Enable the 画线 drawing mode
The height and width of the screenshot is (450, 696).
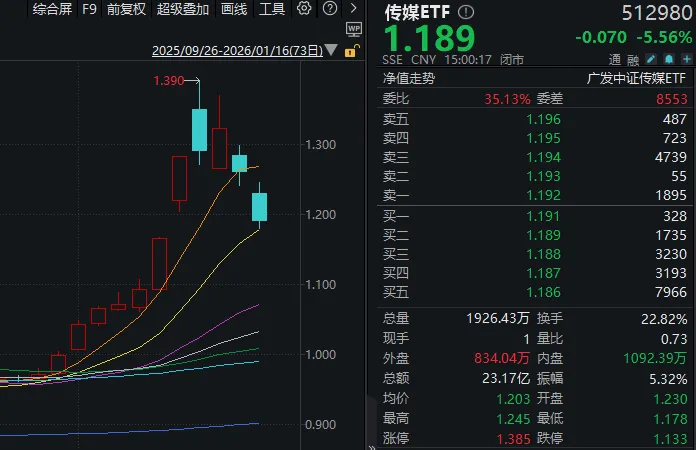[x=233, y=9]
